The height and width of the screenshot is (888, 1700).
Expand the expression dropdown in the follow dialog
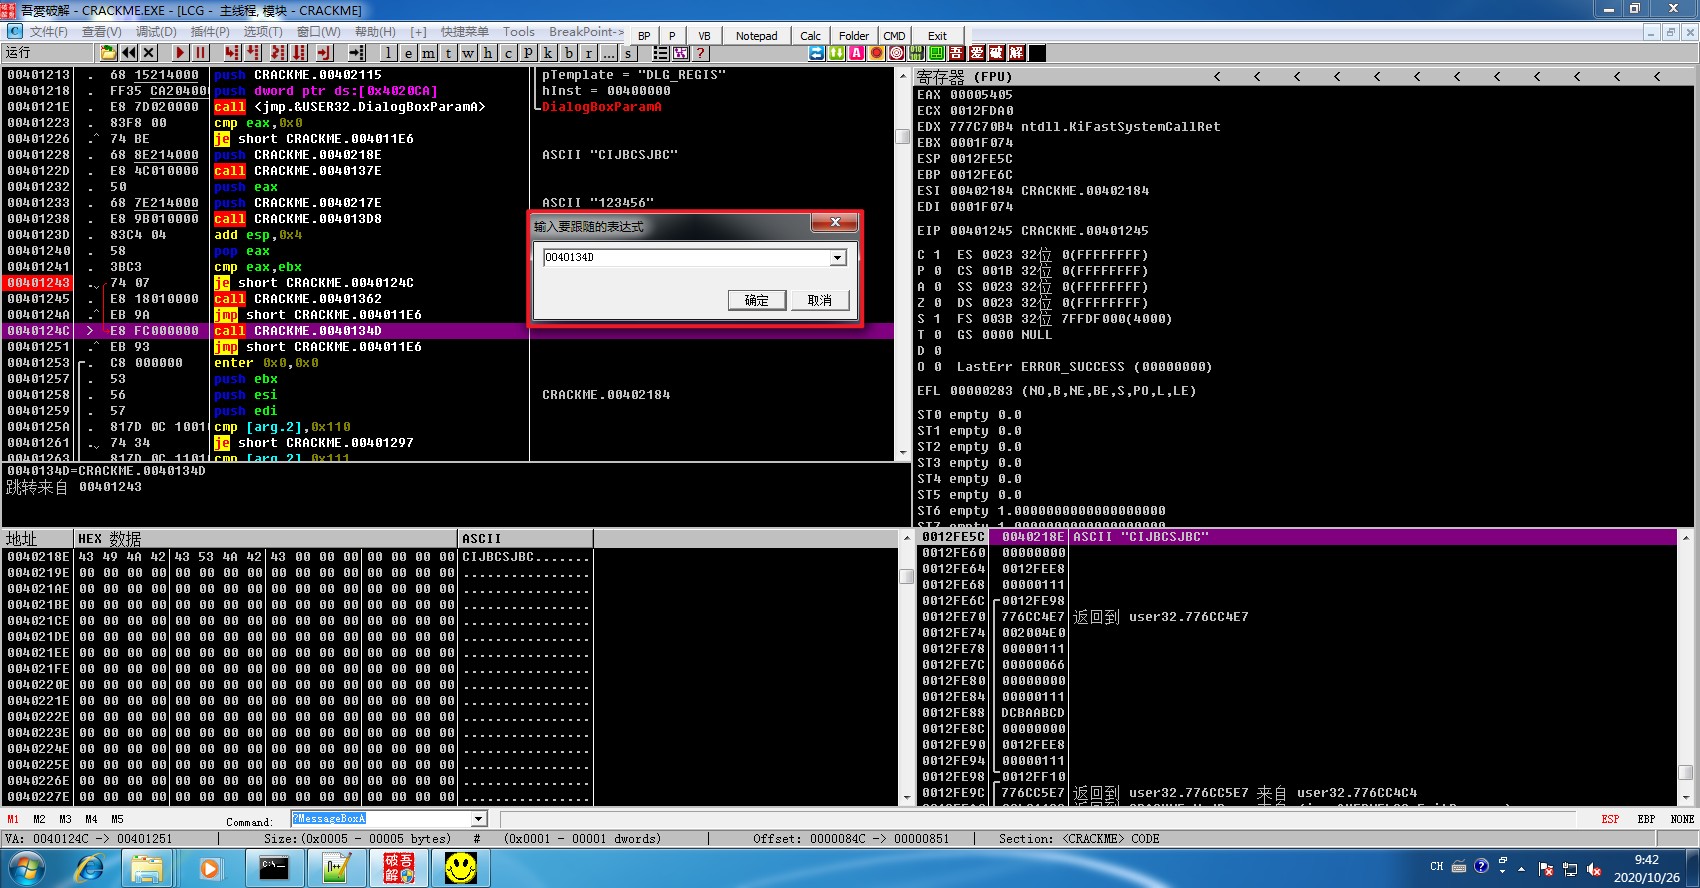pos(838,258)
